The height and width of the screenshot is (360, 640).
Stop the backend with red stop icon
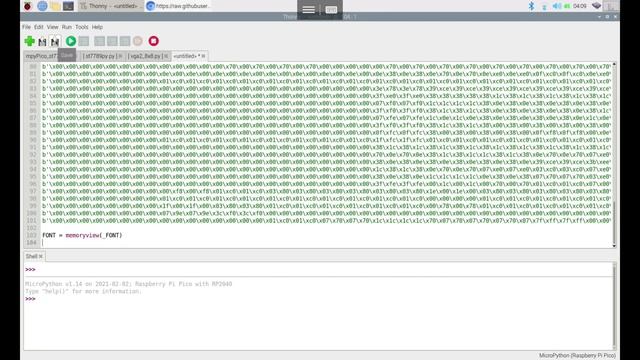[153, 41]
